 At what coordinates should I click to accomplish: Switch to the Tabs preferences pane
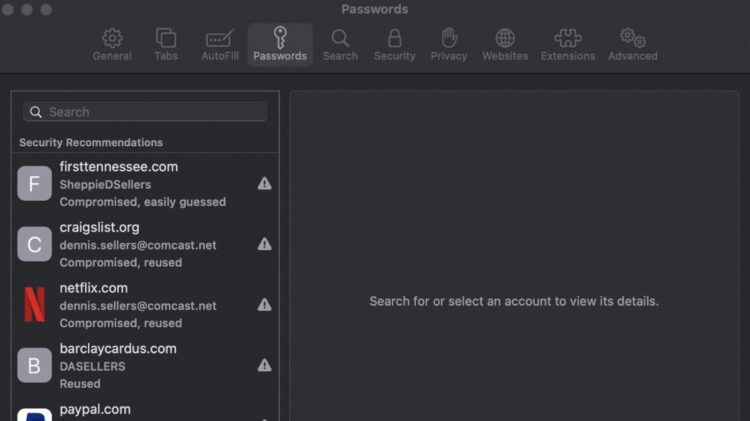coord(166,45)
